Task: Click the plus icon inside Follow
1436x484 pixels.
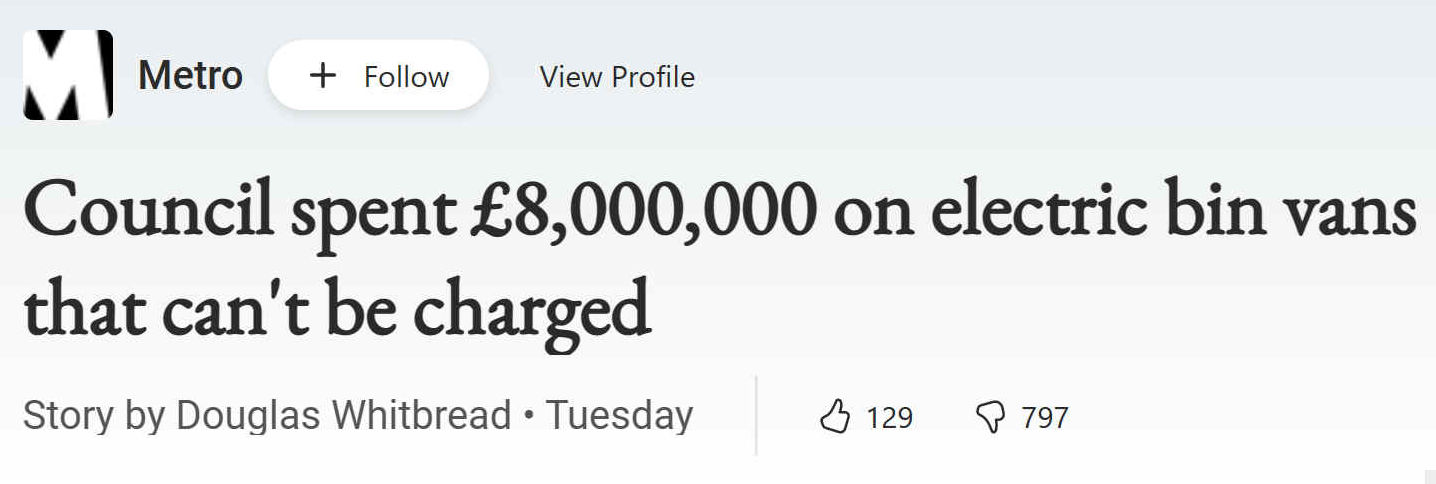Action: [322, 76]
